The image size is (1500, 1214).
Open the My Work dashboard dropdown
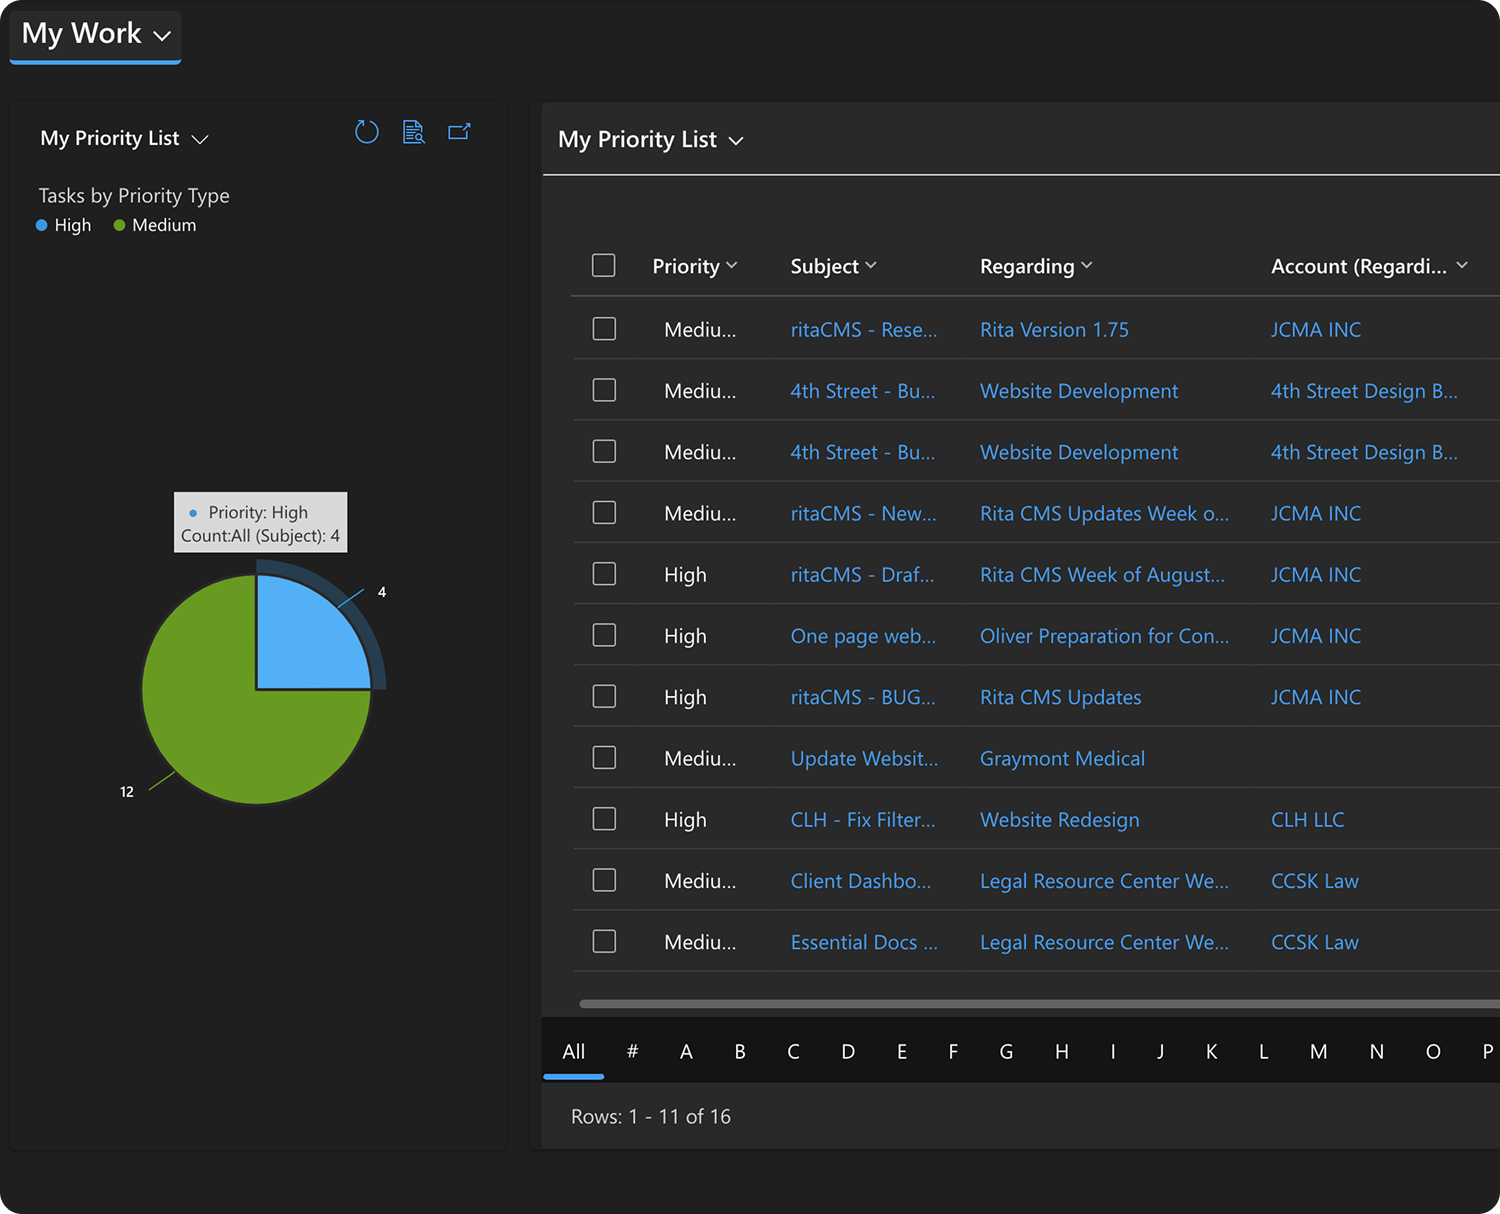tap(96, 35)
